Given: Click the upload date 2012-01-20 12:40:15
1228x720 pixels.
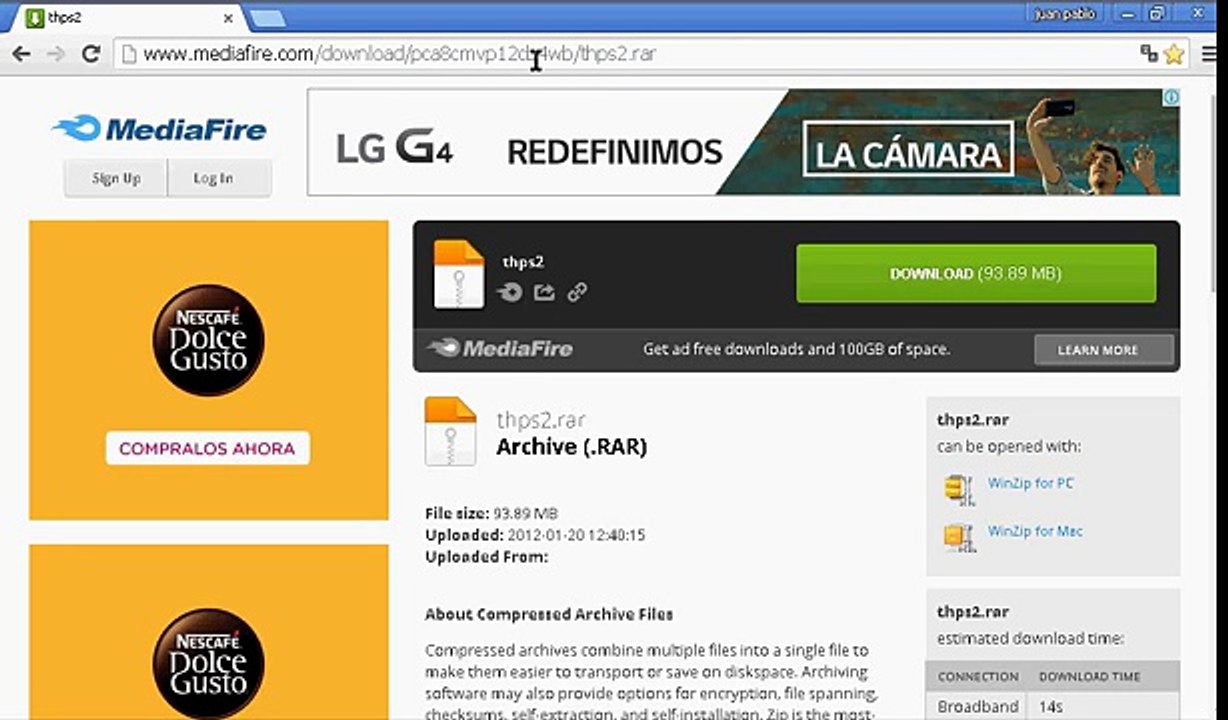Looking at the screenshot, I should pos(576,535).
